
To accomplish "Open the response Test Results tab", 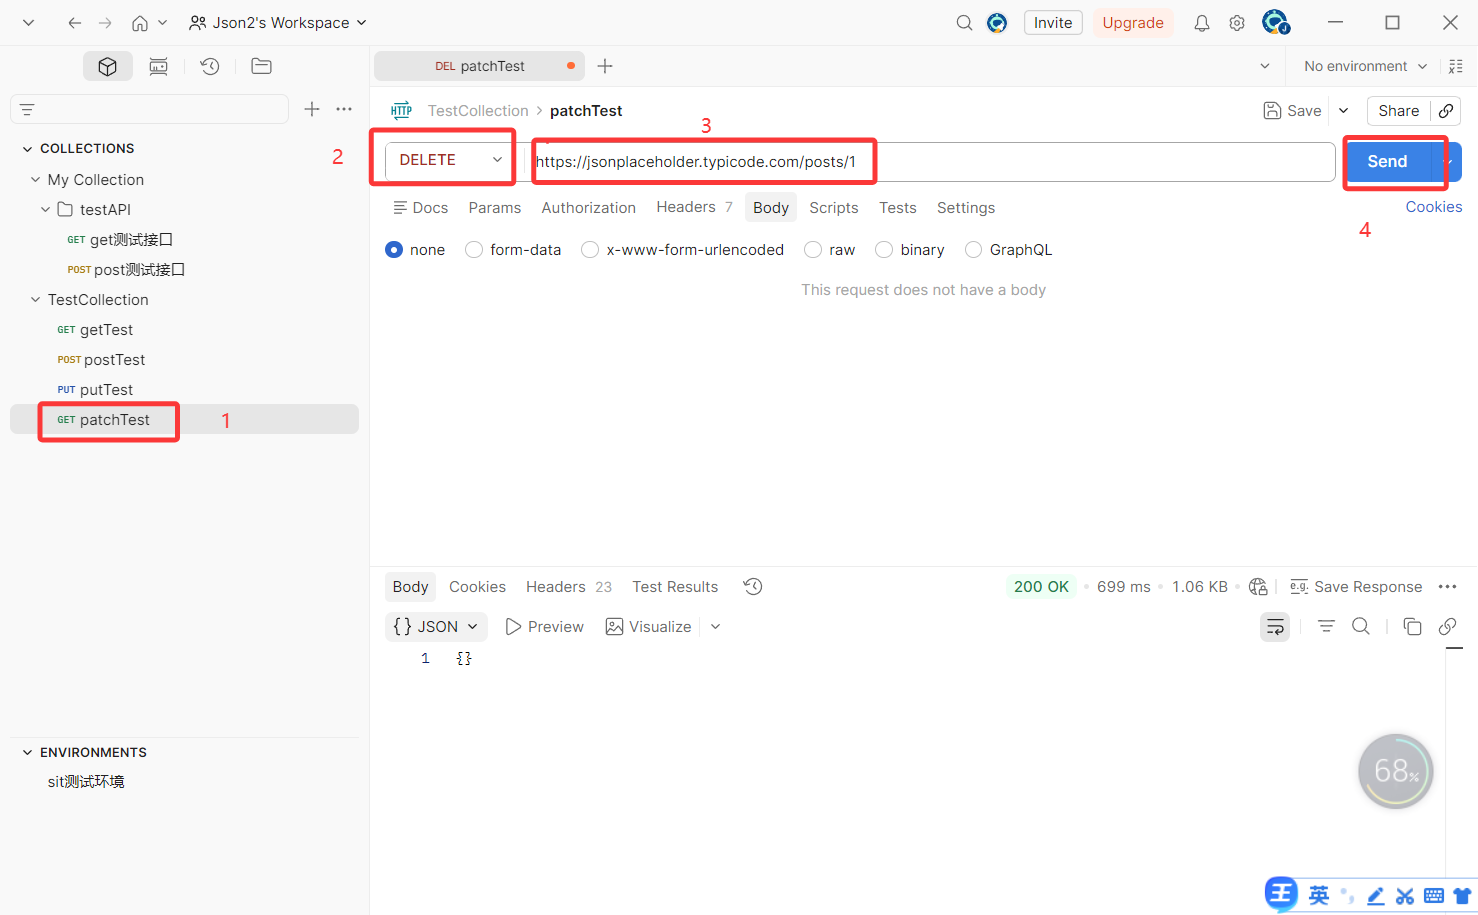I will coord(675,587).
